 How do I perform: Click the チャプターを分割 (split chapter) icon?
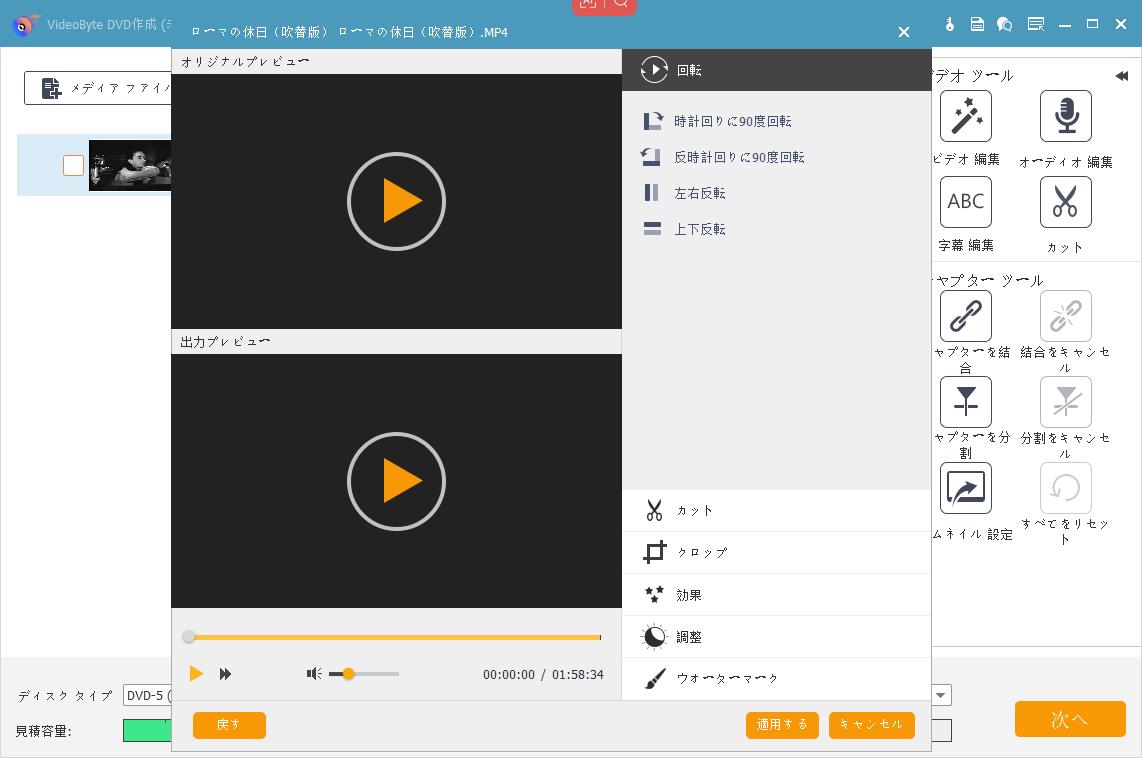966,401
